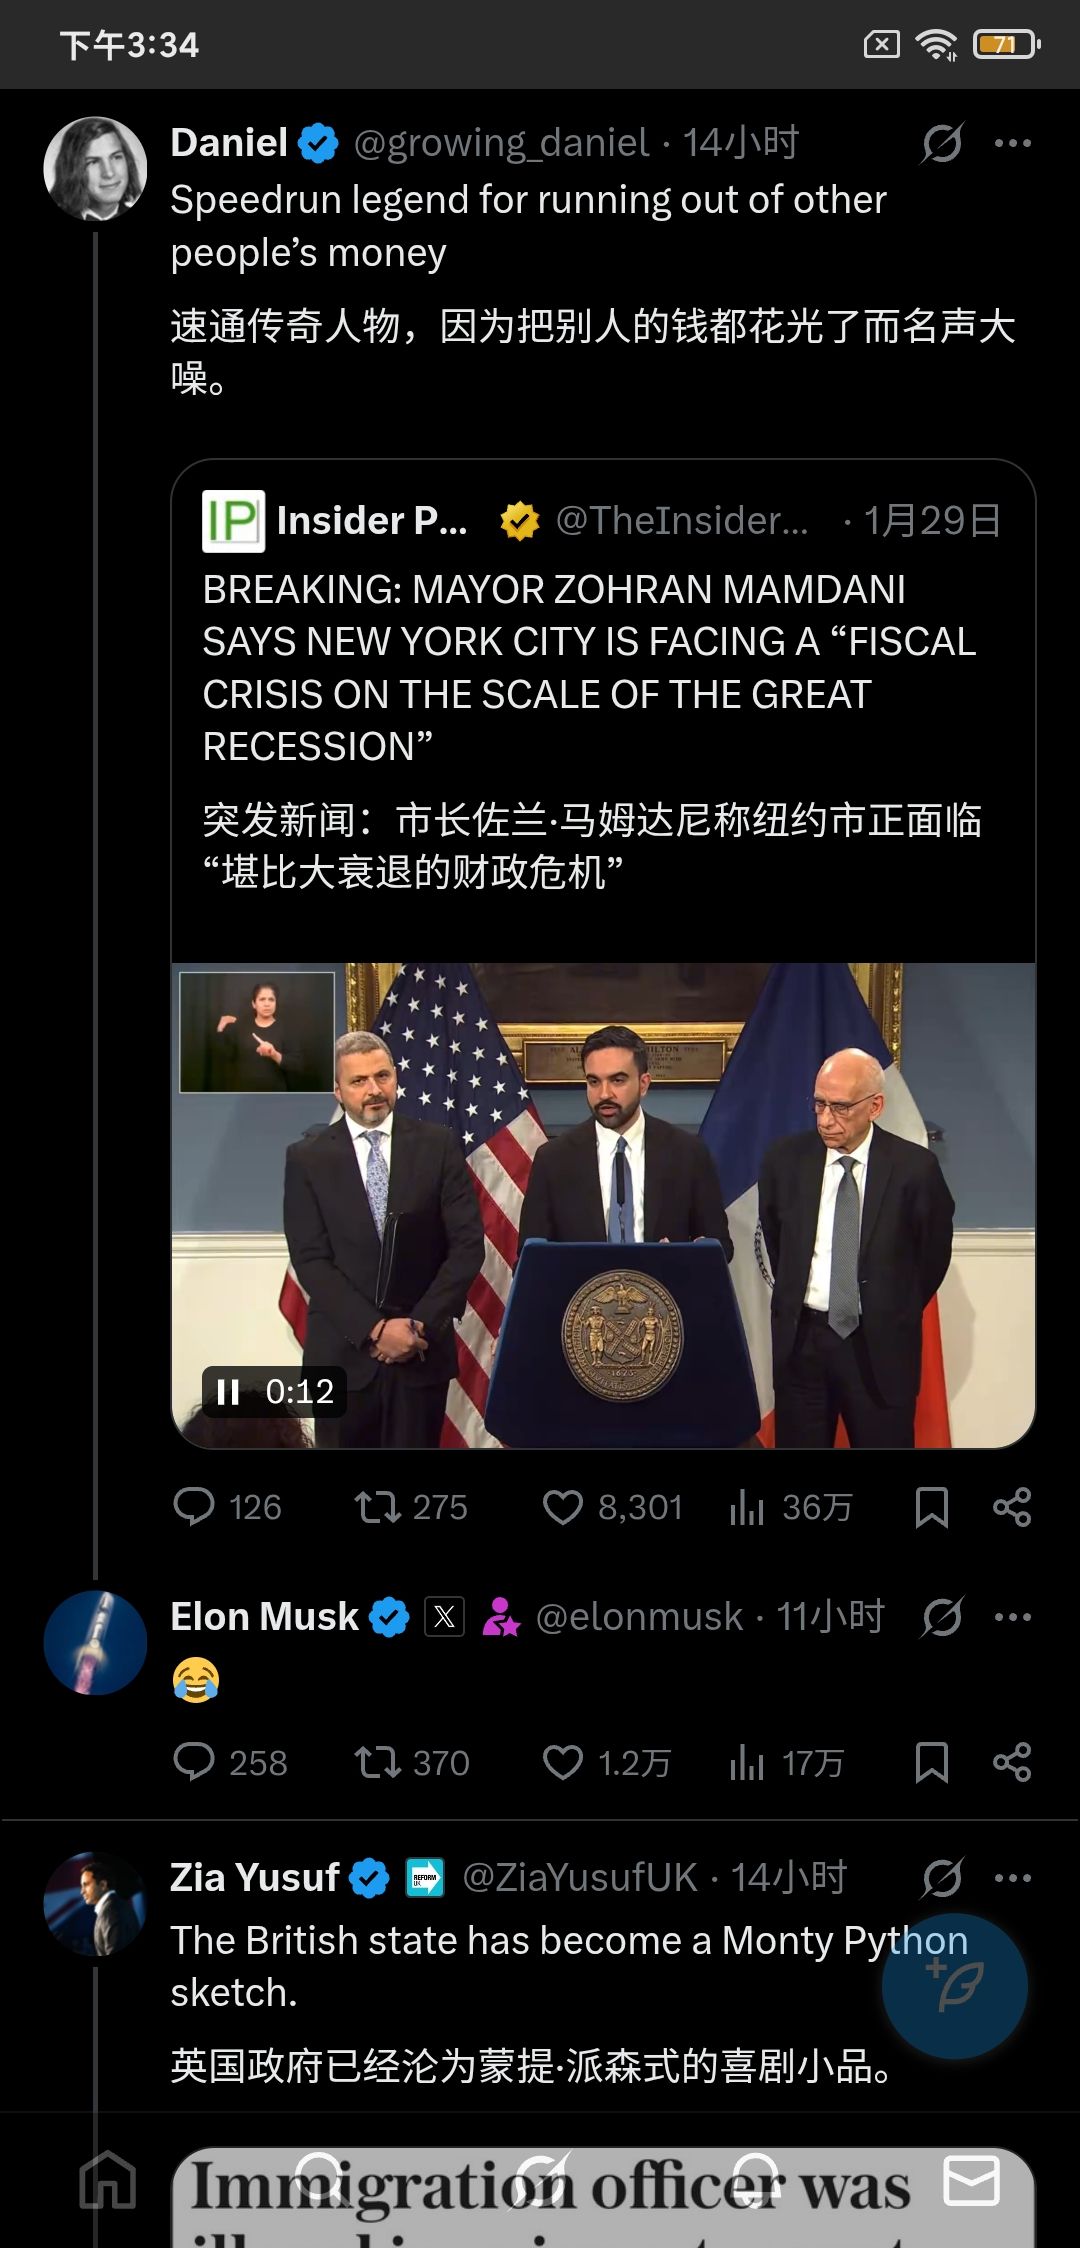Retweet Daniel's post
The height and width of the screenshot is (2248, 1080).
click(x=378, y=1507)
